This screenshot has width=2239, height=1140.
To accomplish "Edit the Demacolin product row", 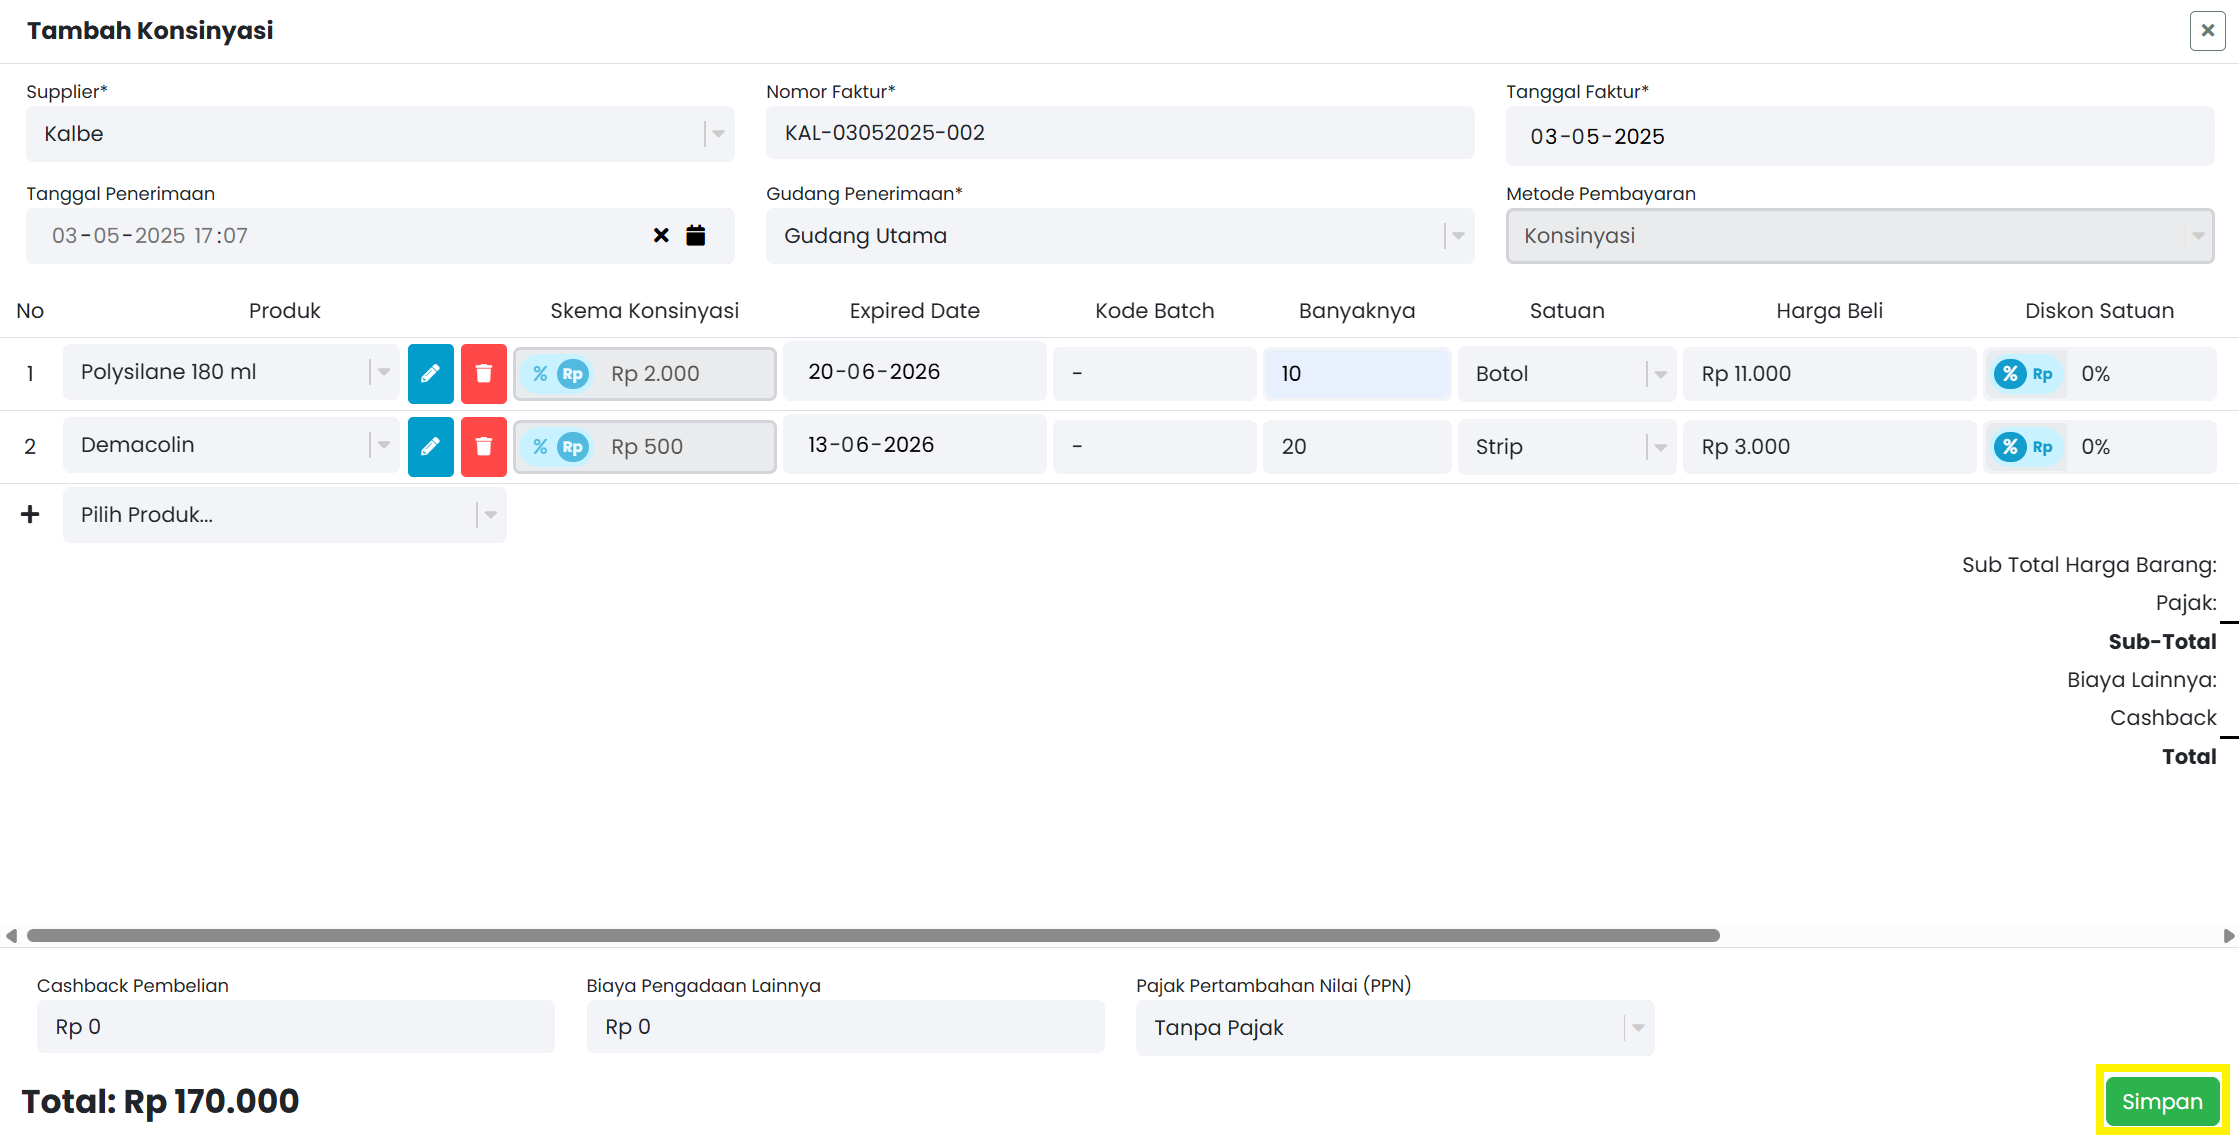I will 430,446.
